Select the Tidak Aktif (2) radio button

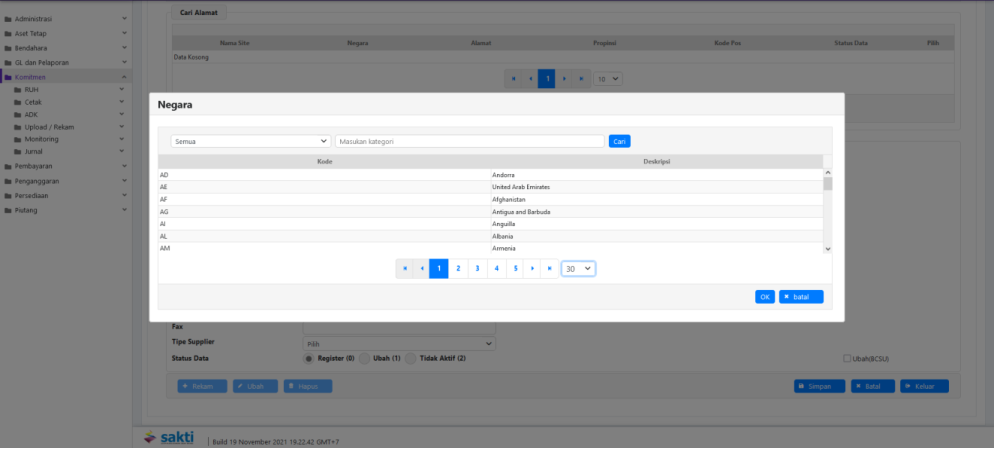point(411,358)
